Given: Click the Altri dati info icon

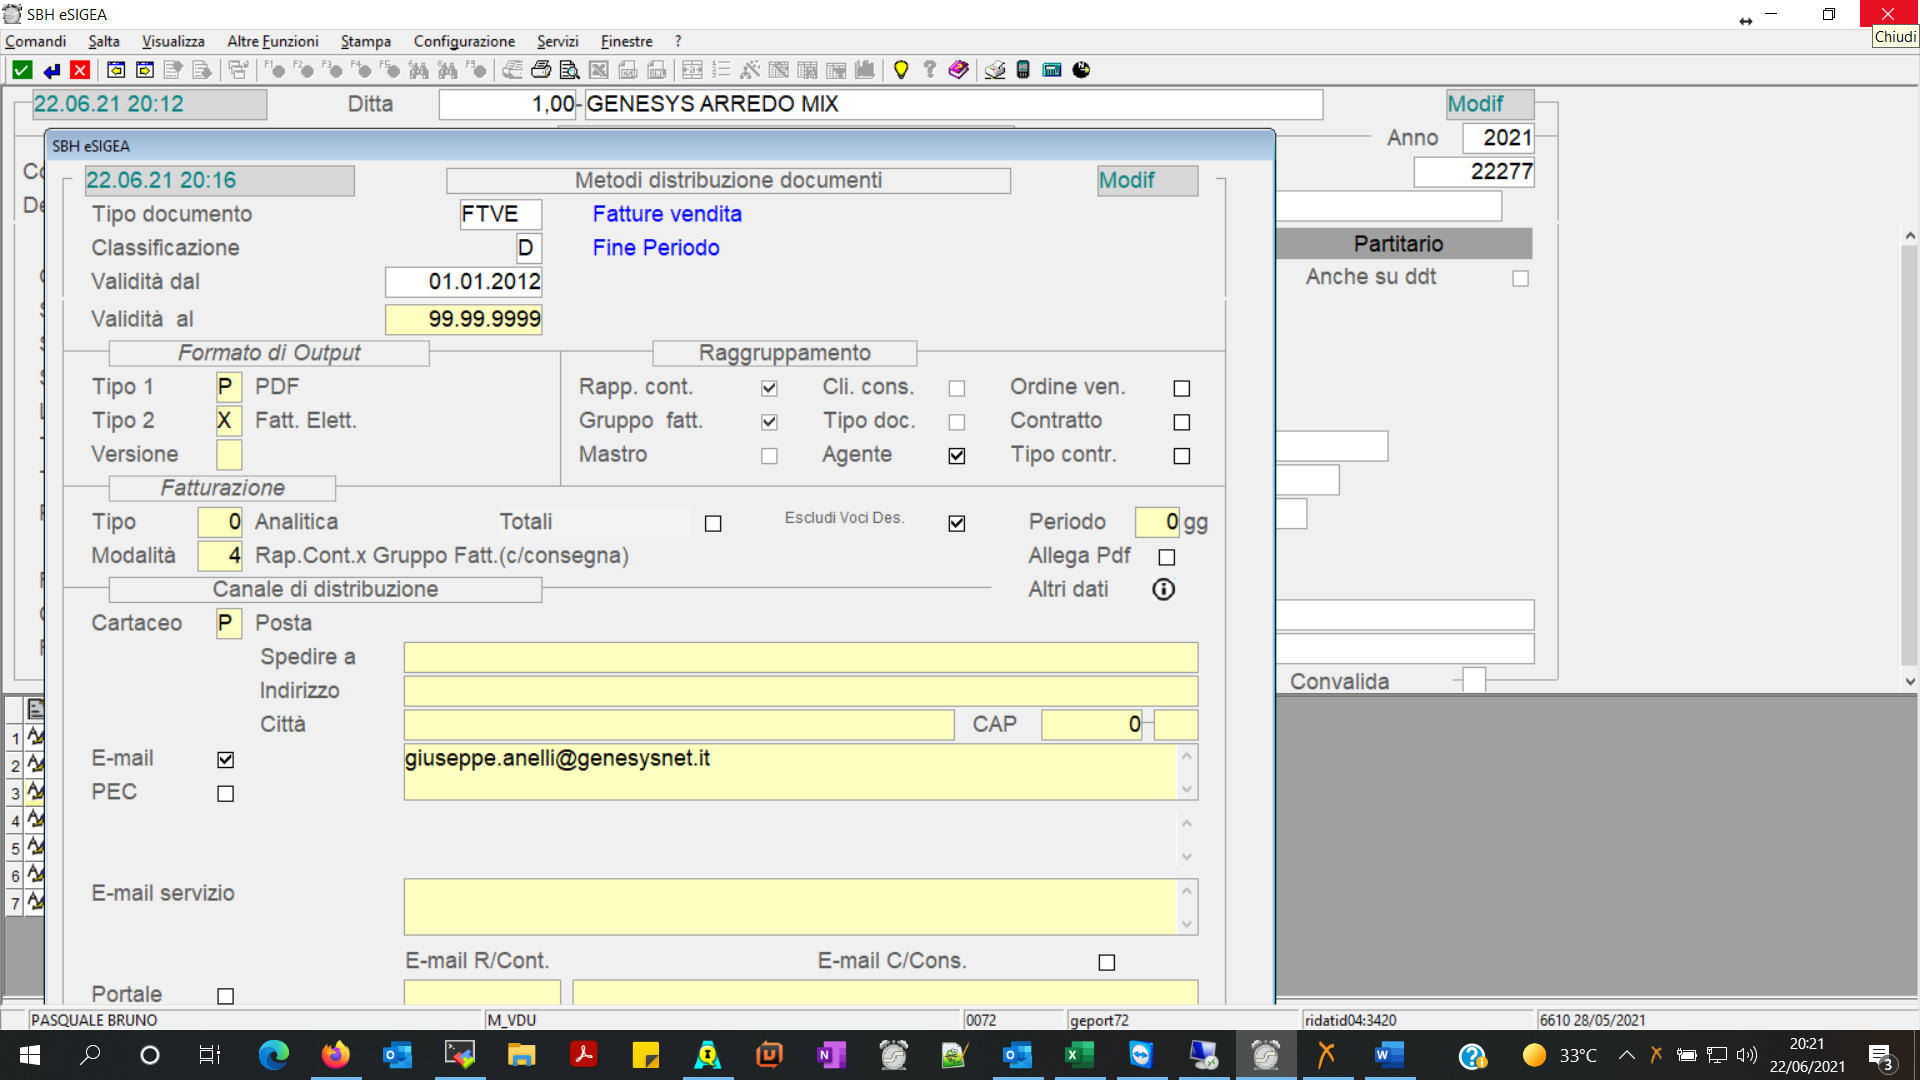Looking at the screenshot, I should (1163, 589).
